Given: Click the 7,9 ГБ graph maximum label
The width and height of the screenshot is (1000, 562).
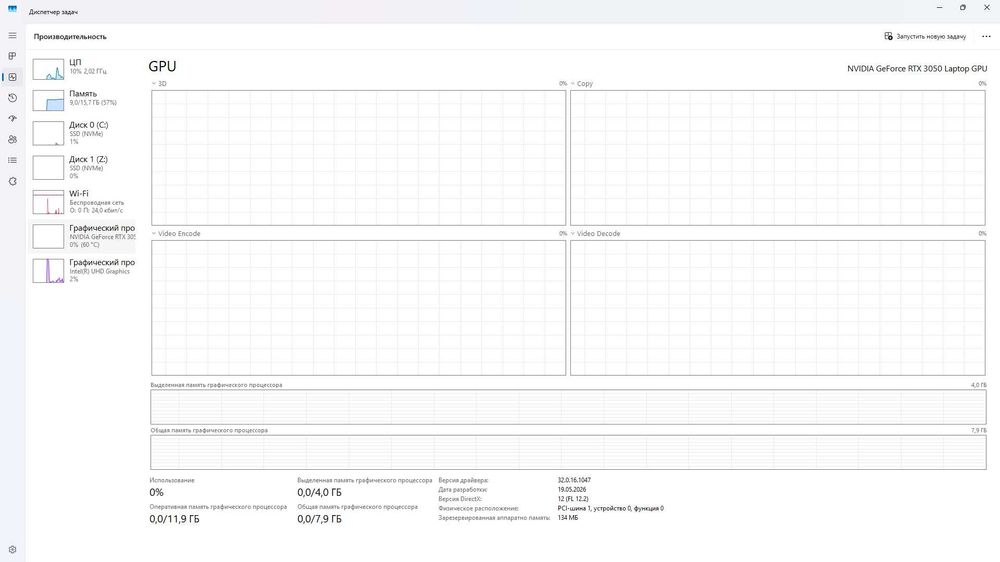Looking at the screenshot, I should click(x=978, y=430).
